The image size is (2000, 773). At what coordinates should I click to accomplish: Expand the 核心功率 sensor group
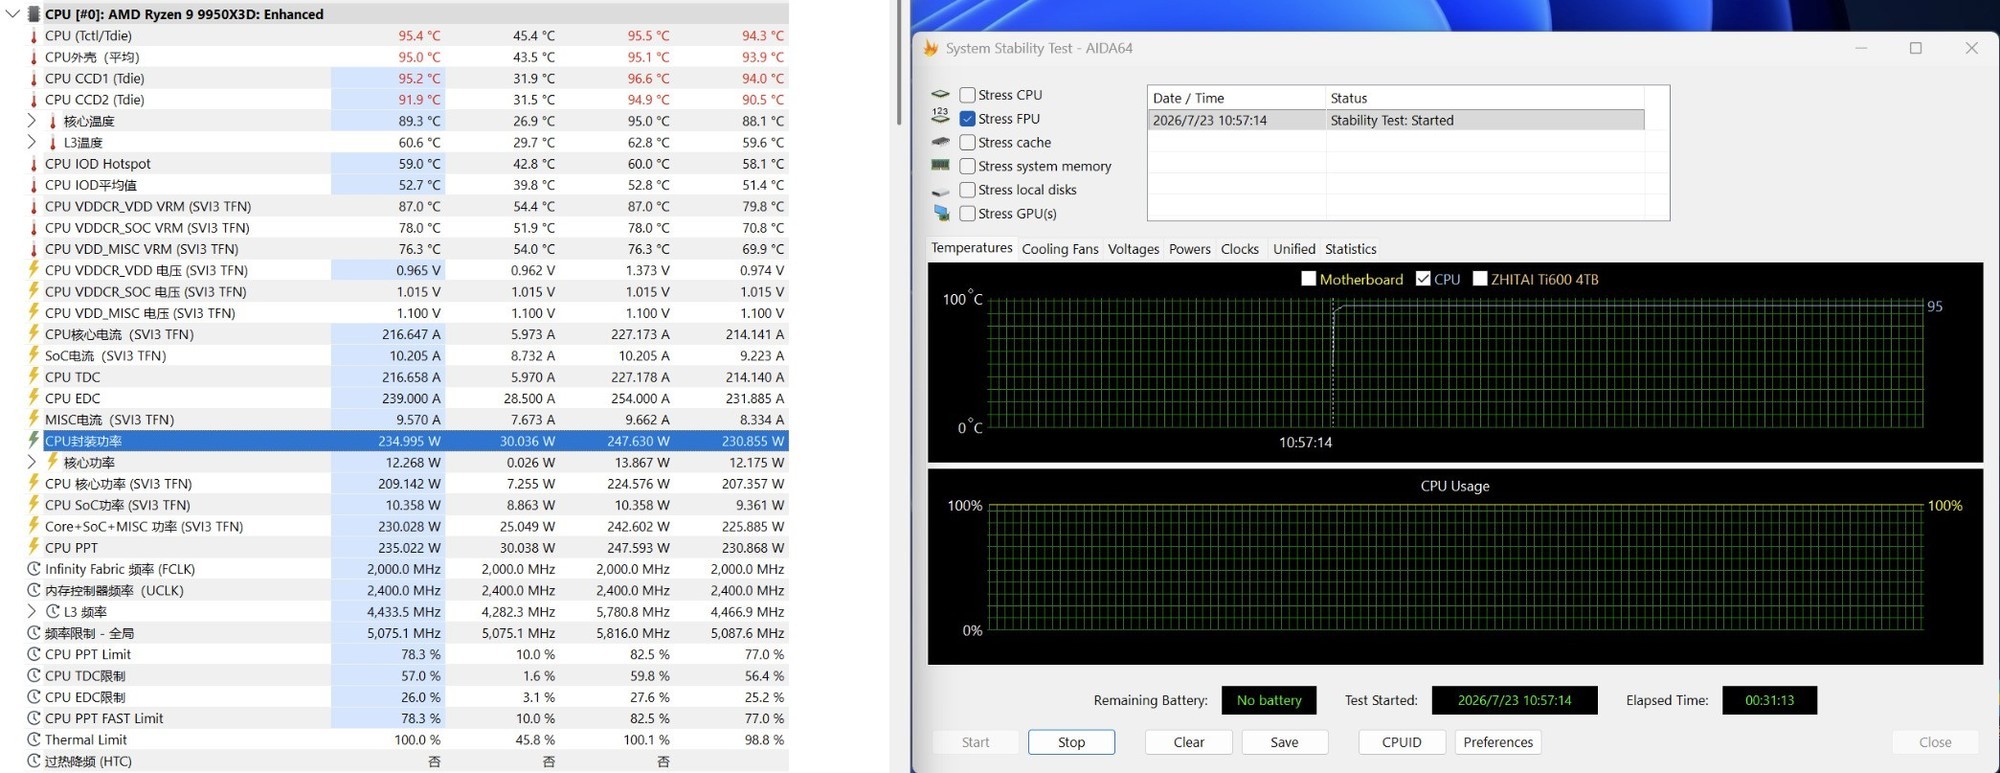click(x=31, y=462)
